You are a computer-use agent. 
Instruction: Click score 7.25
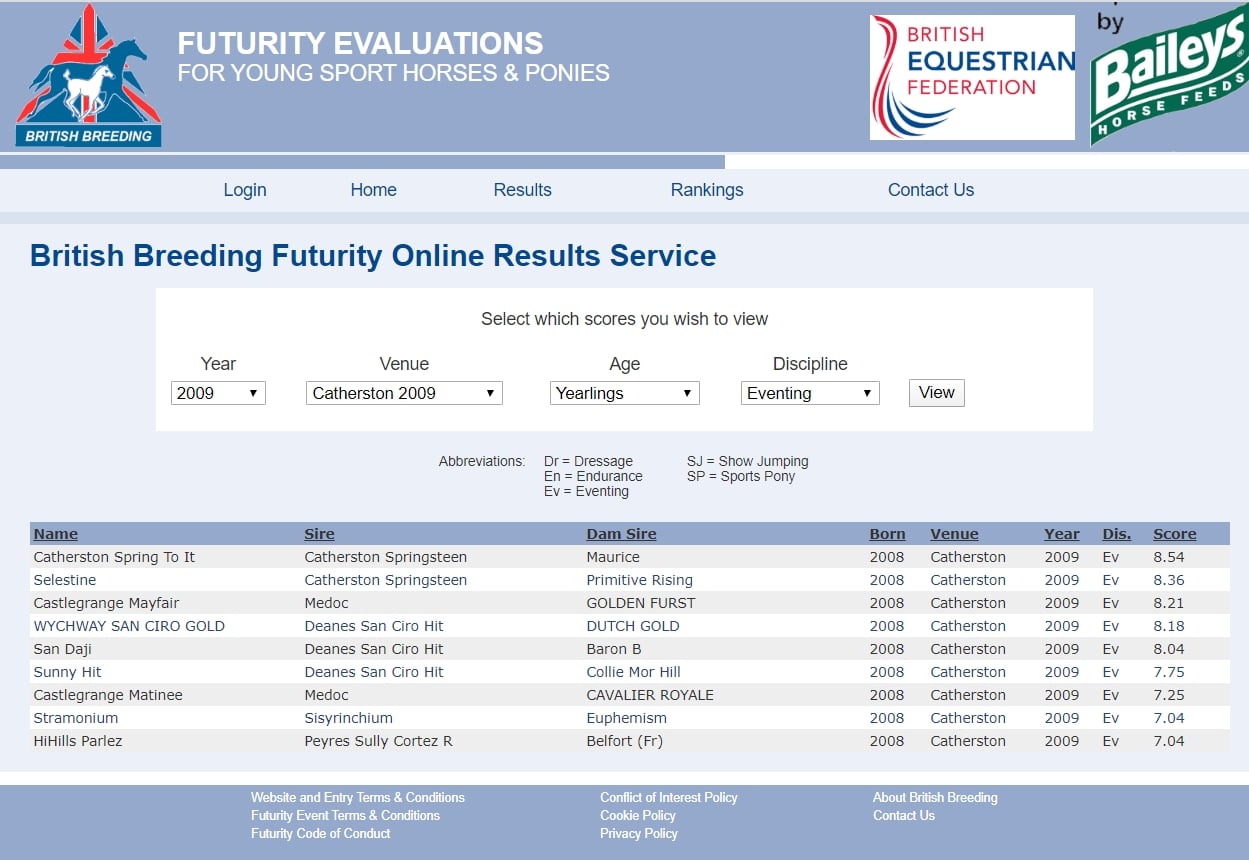point(1169,695)
